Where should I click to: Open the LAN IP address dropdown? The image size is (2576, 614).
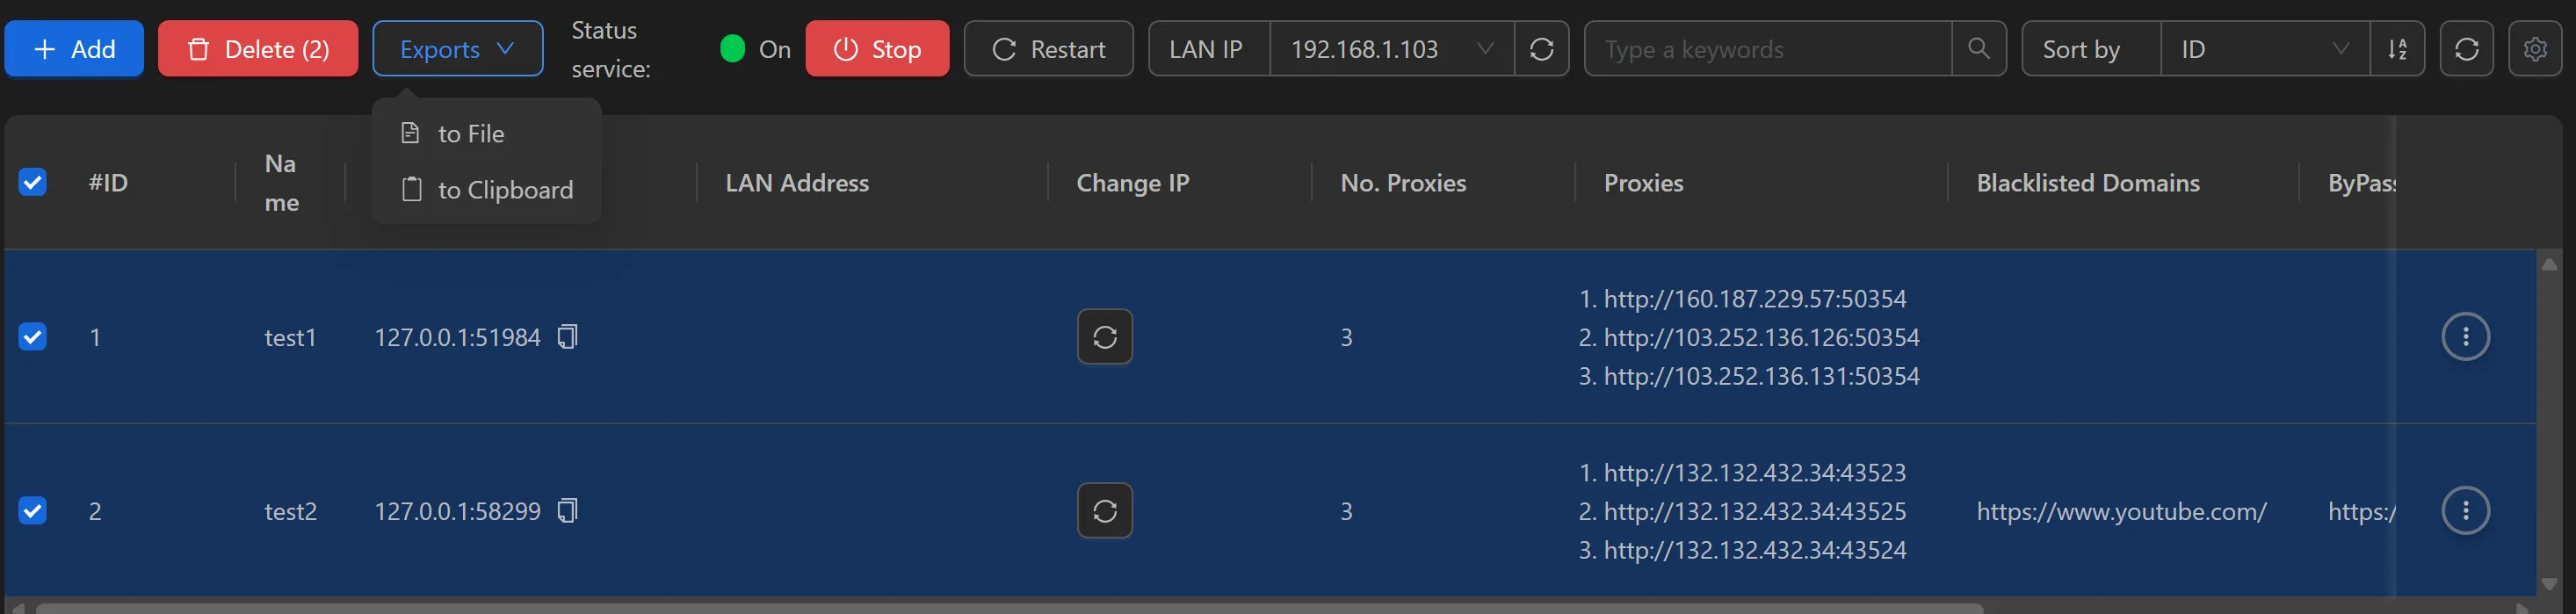[1389, 48]
